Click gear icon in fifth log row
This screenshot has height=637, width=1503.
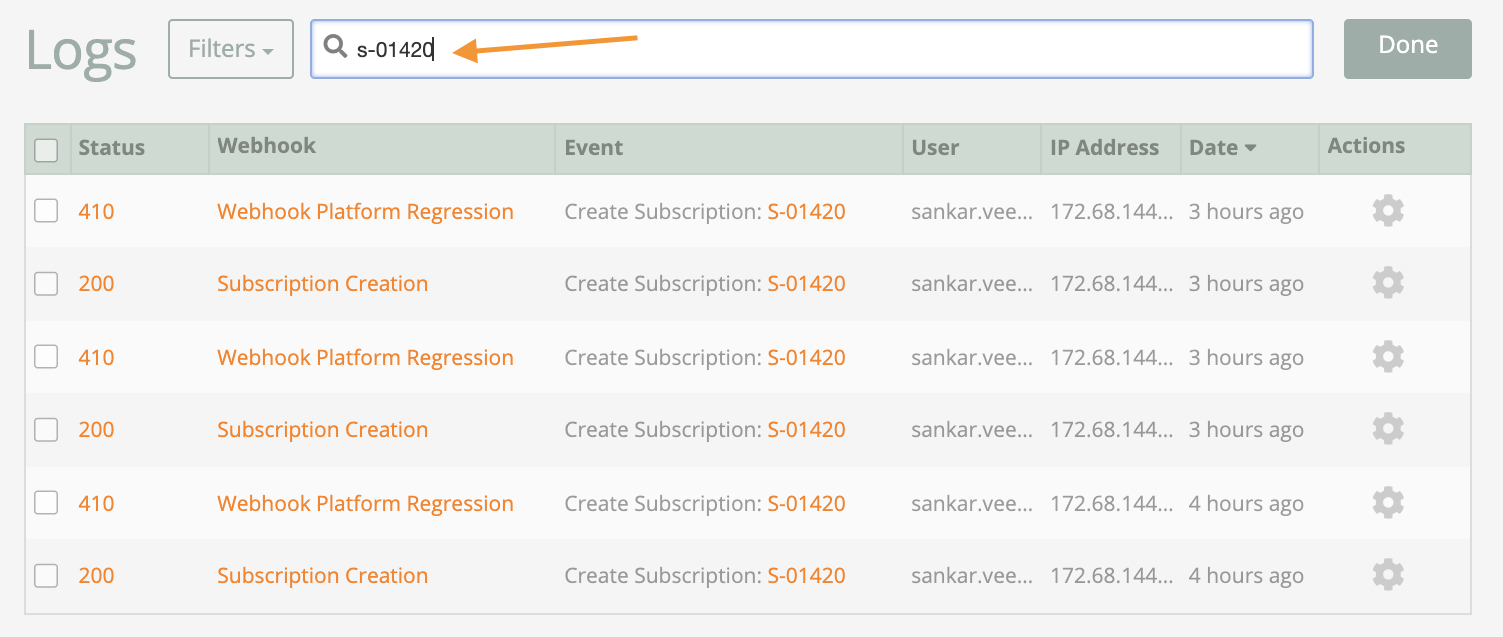coord(1388,502)
